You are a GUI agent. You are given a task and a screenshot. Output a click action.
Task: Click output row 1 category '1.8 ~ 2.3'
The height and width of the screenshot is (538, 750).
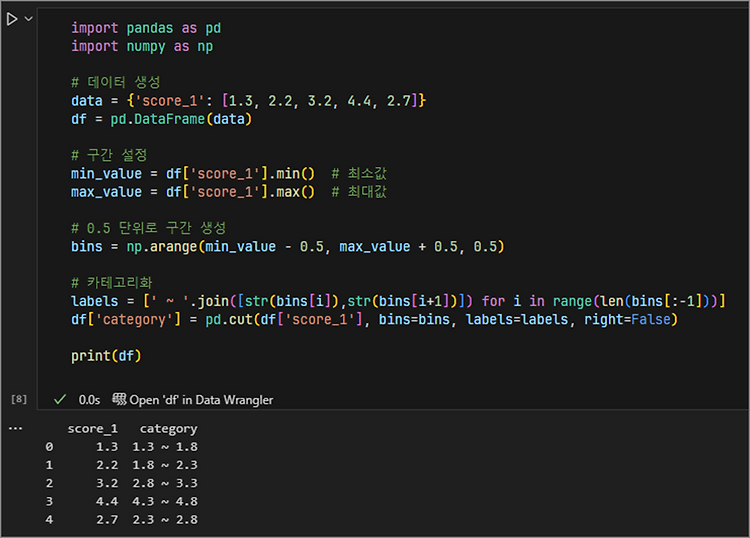click(x=165, y=465)
